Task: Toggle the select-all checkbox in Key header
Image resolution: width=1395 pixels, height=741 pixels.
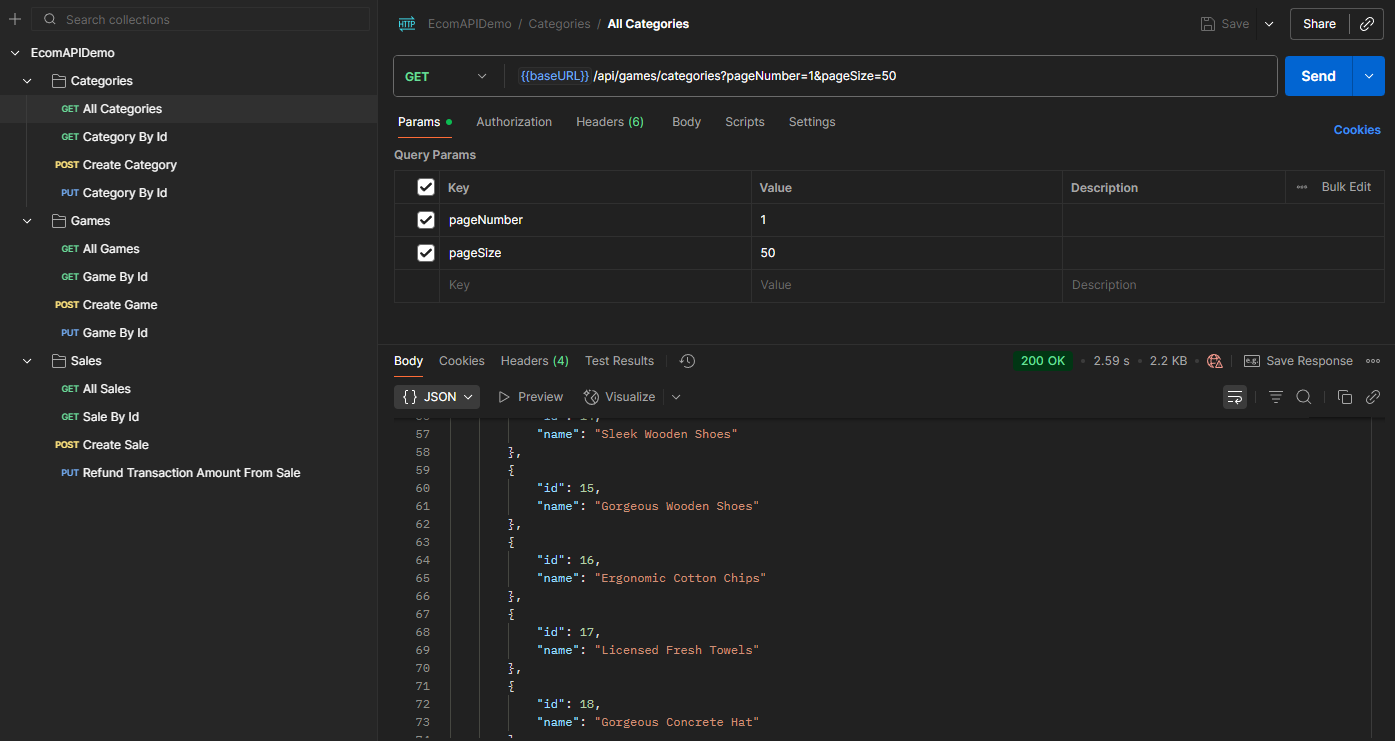Action: click(426, 187)
